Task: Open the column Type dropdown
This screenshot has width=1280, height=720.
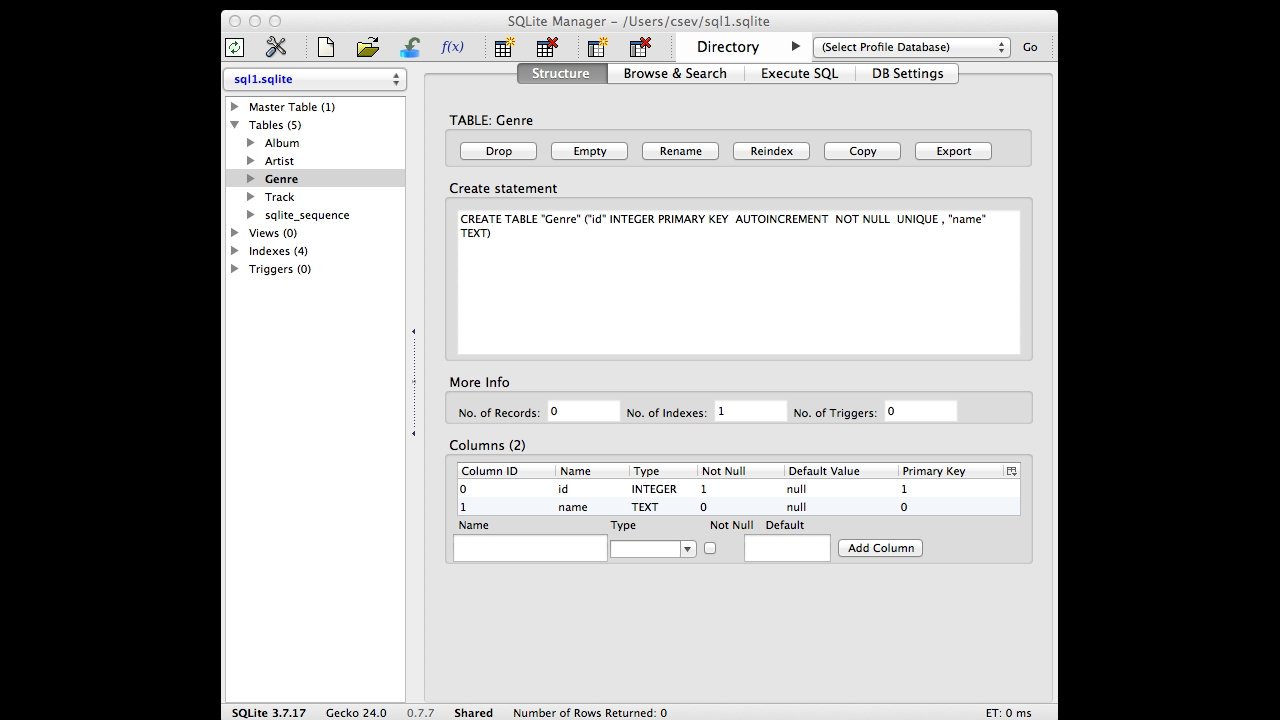Action: point(653,548)
